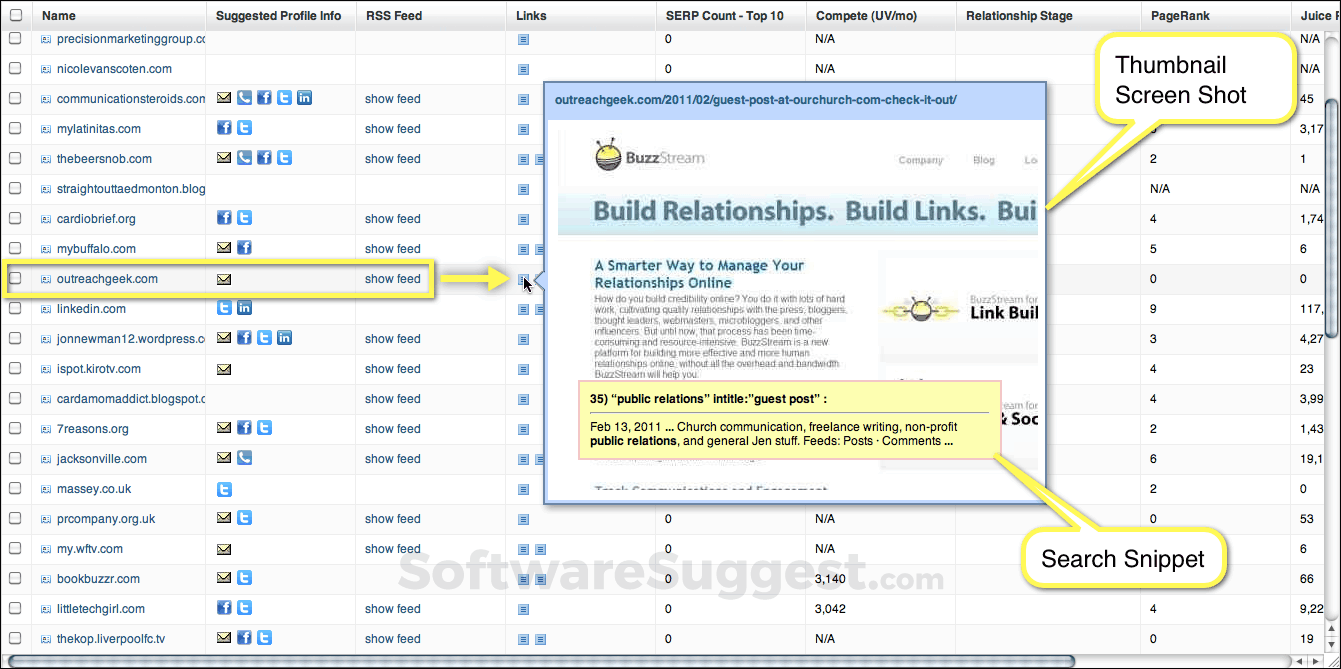Viewport: 1341px width, 669px height.
Task: Select the checkbox on the outreachgeek.com row
Action: click(14, 279)
